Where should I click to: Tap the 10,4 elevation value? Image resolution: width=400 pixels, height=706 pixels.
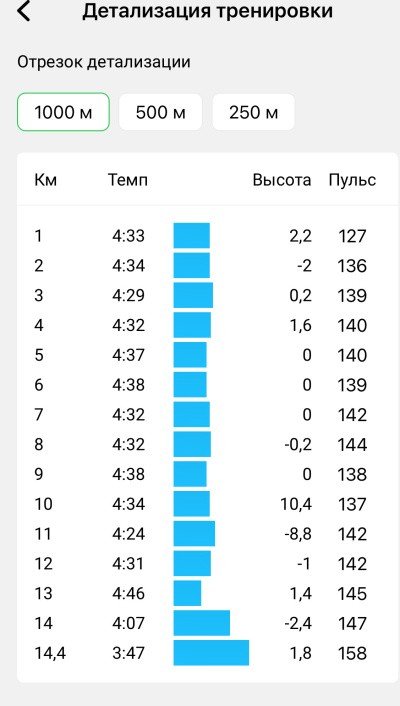coord(295,504)
